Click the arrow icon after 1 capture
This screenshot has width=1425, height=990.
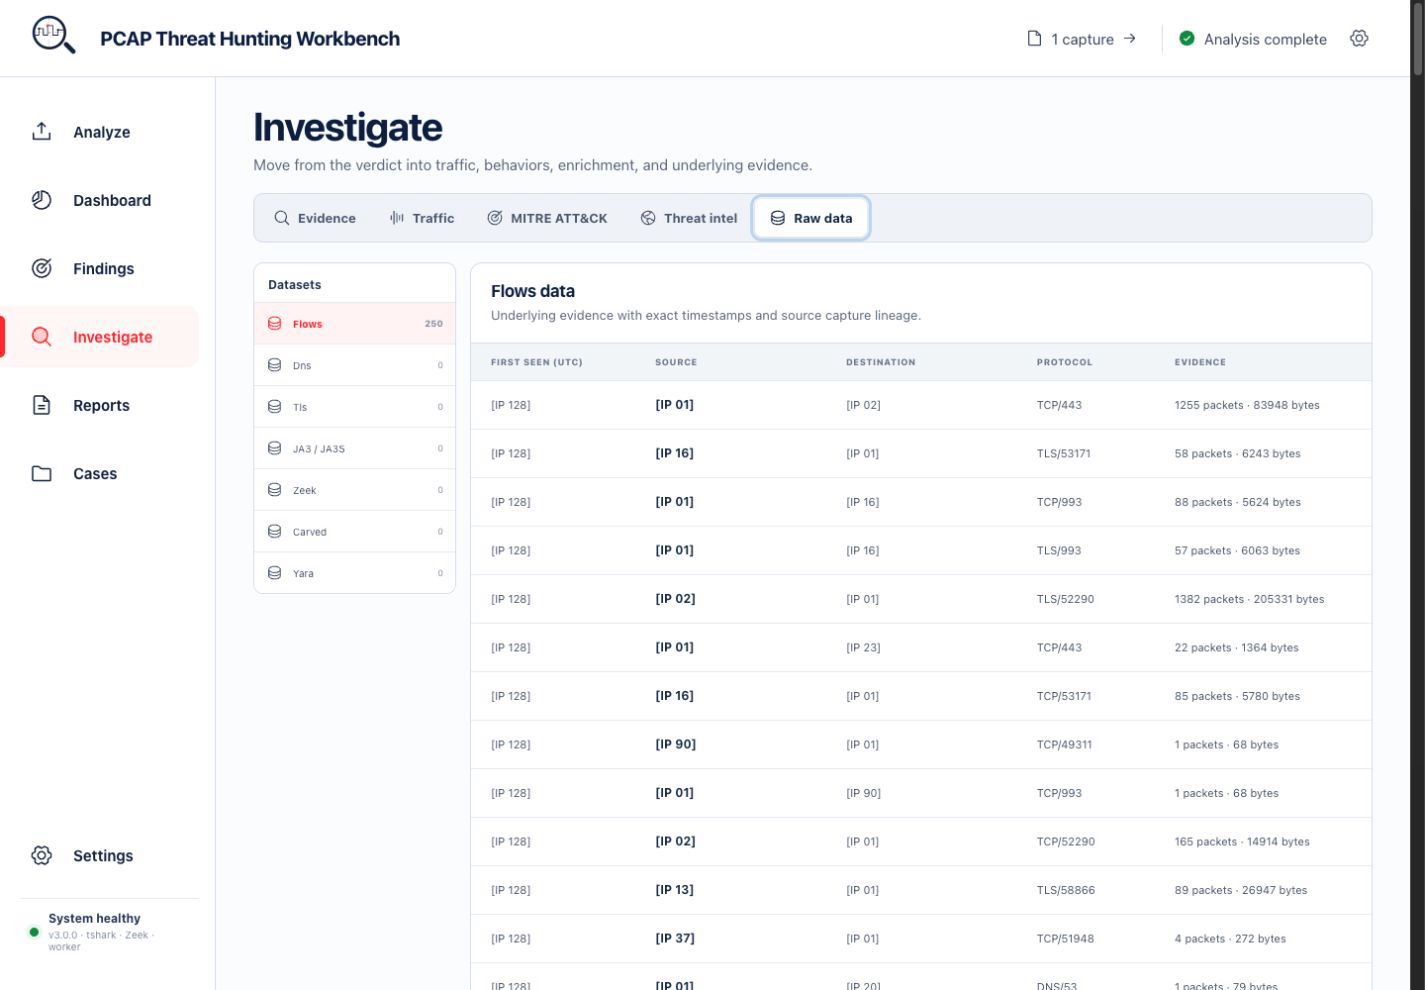pos(1130,38)
